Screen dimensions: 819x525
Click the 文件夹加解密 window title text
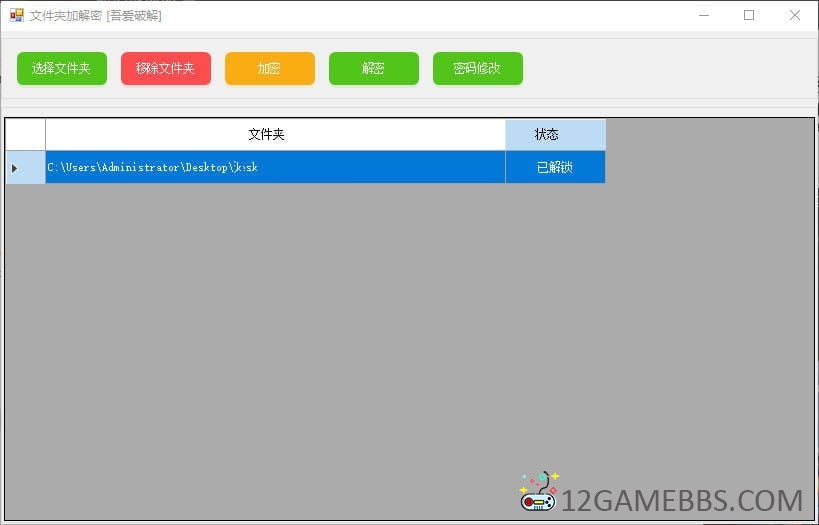pos(96,15)
